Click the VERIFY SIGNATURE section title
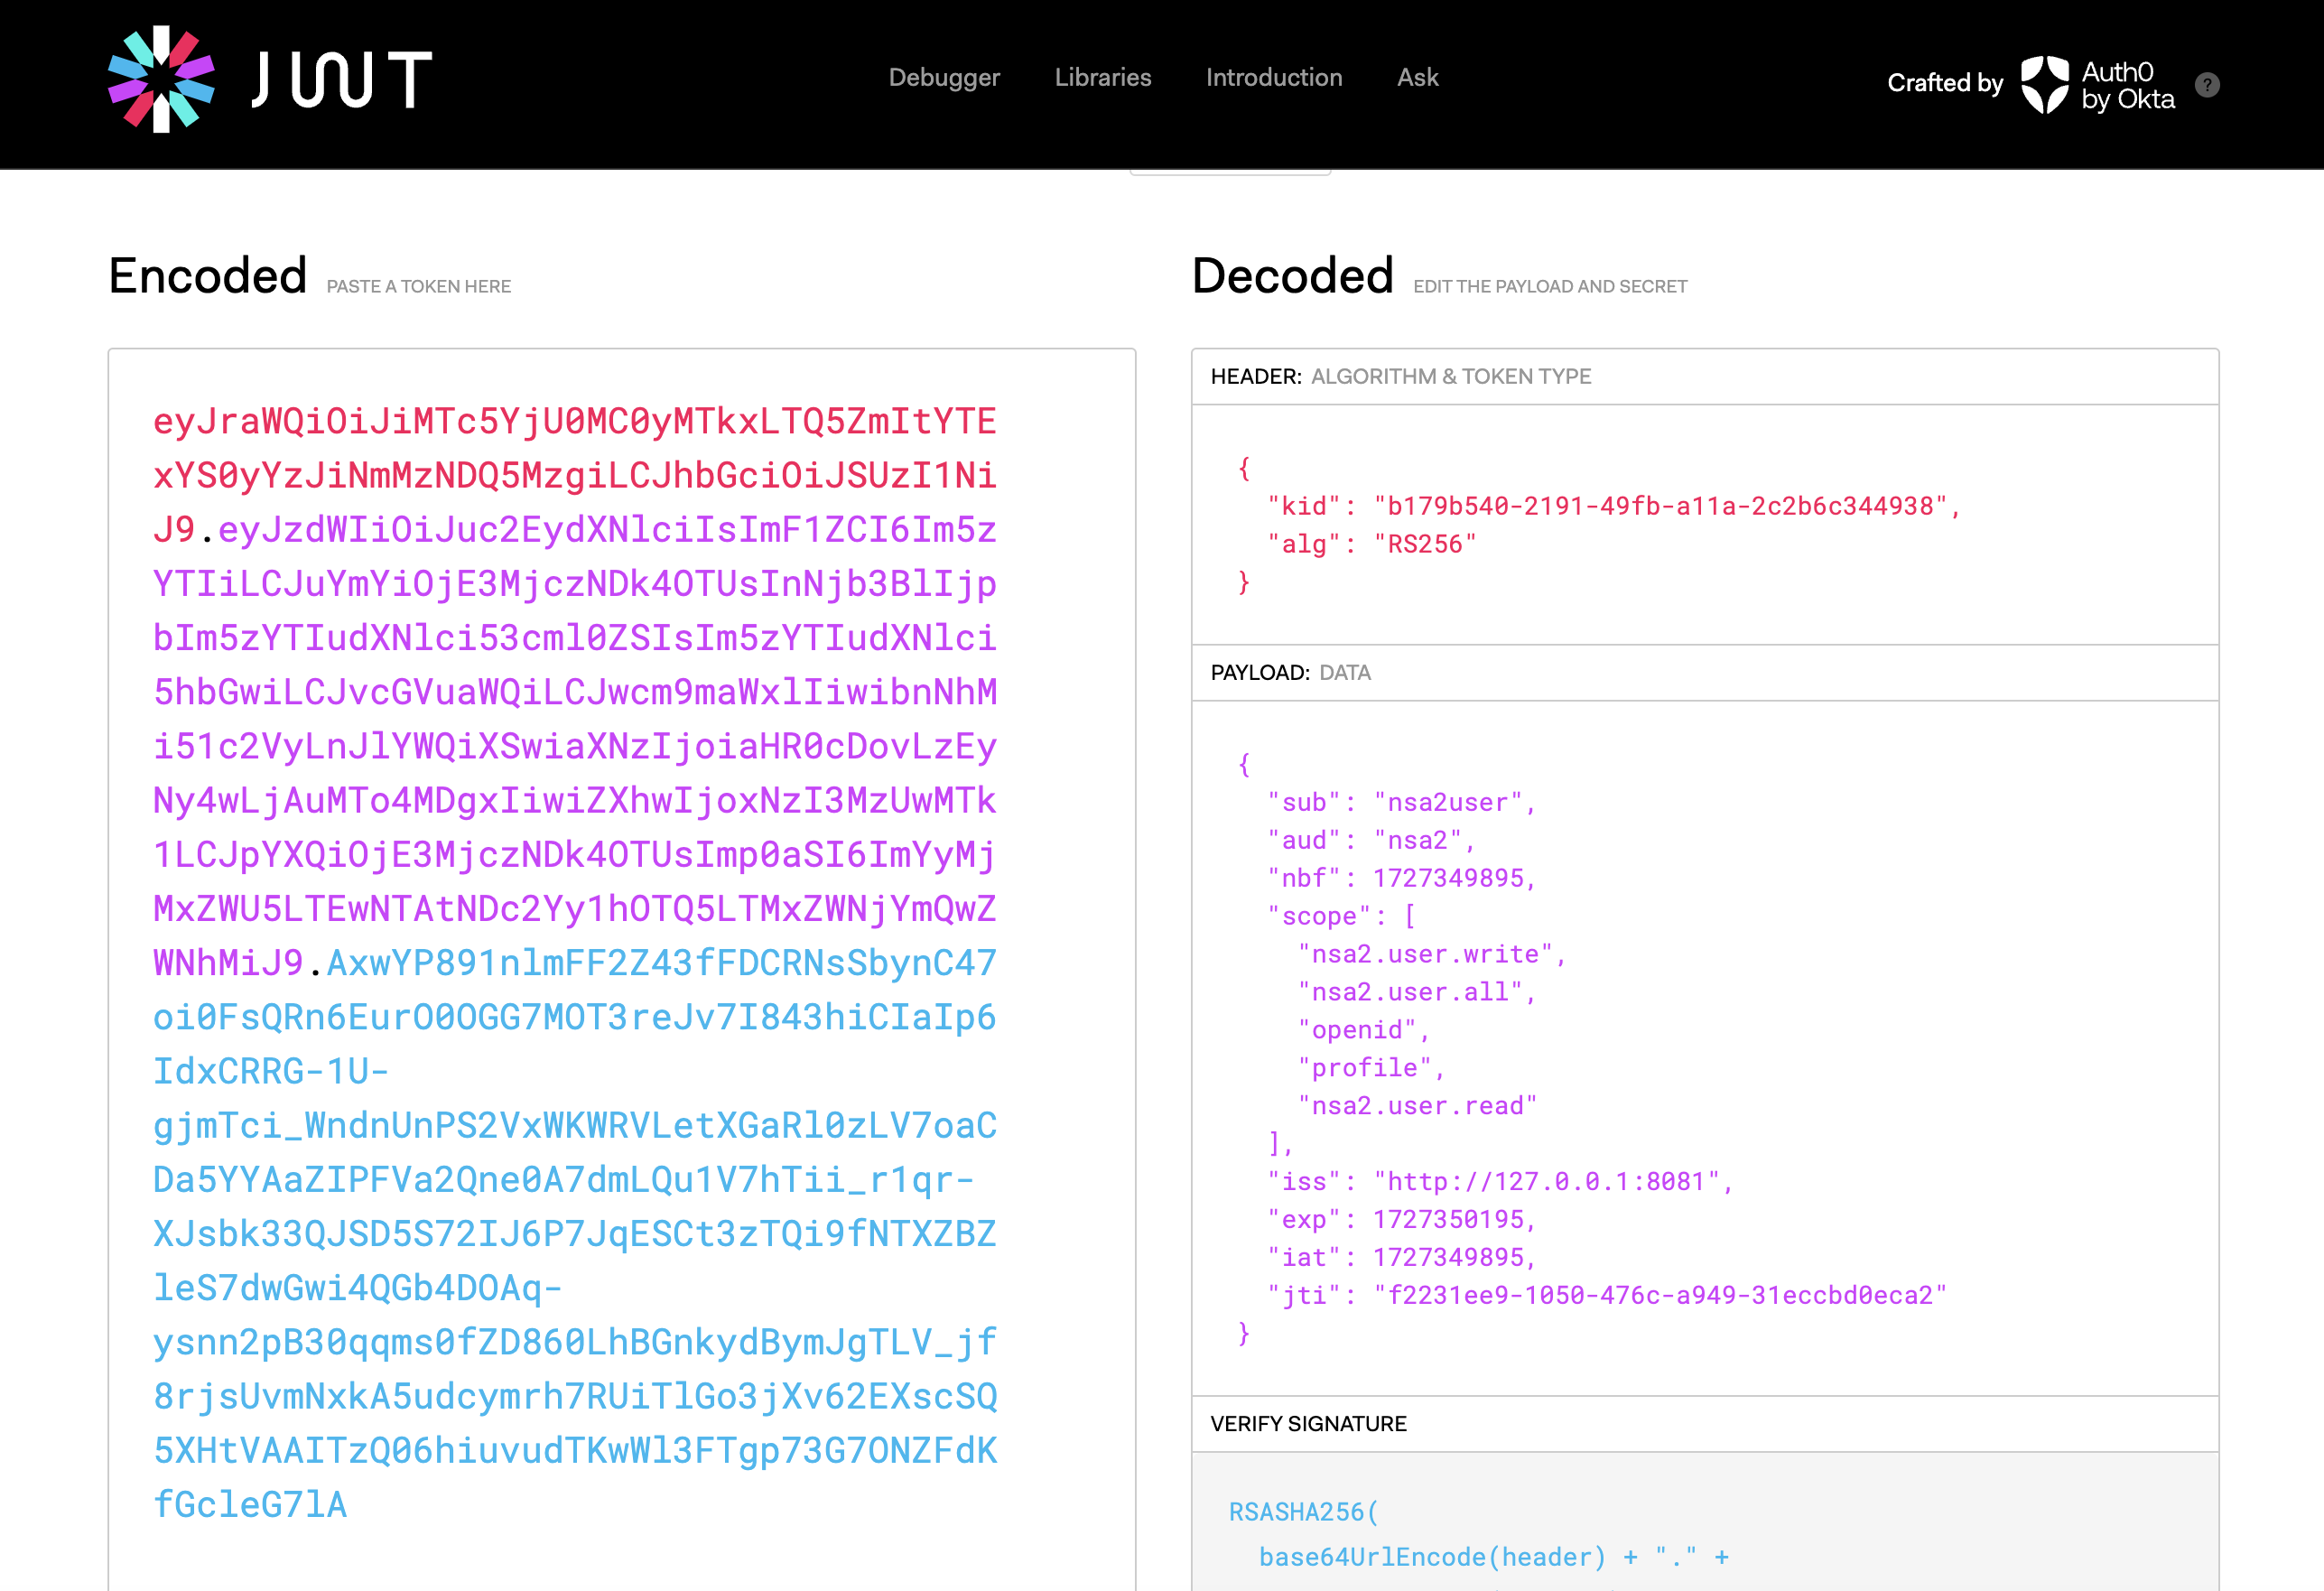Viewport: 2324px width, 1591px height. click(1308, 1424)
